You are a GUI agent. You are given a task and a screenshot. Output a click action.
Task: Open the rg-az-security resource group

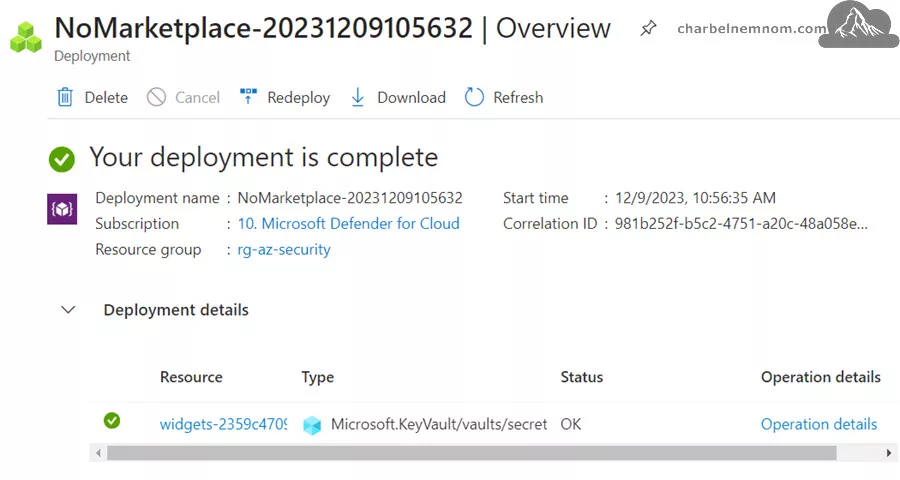click(284, 250)
